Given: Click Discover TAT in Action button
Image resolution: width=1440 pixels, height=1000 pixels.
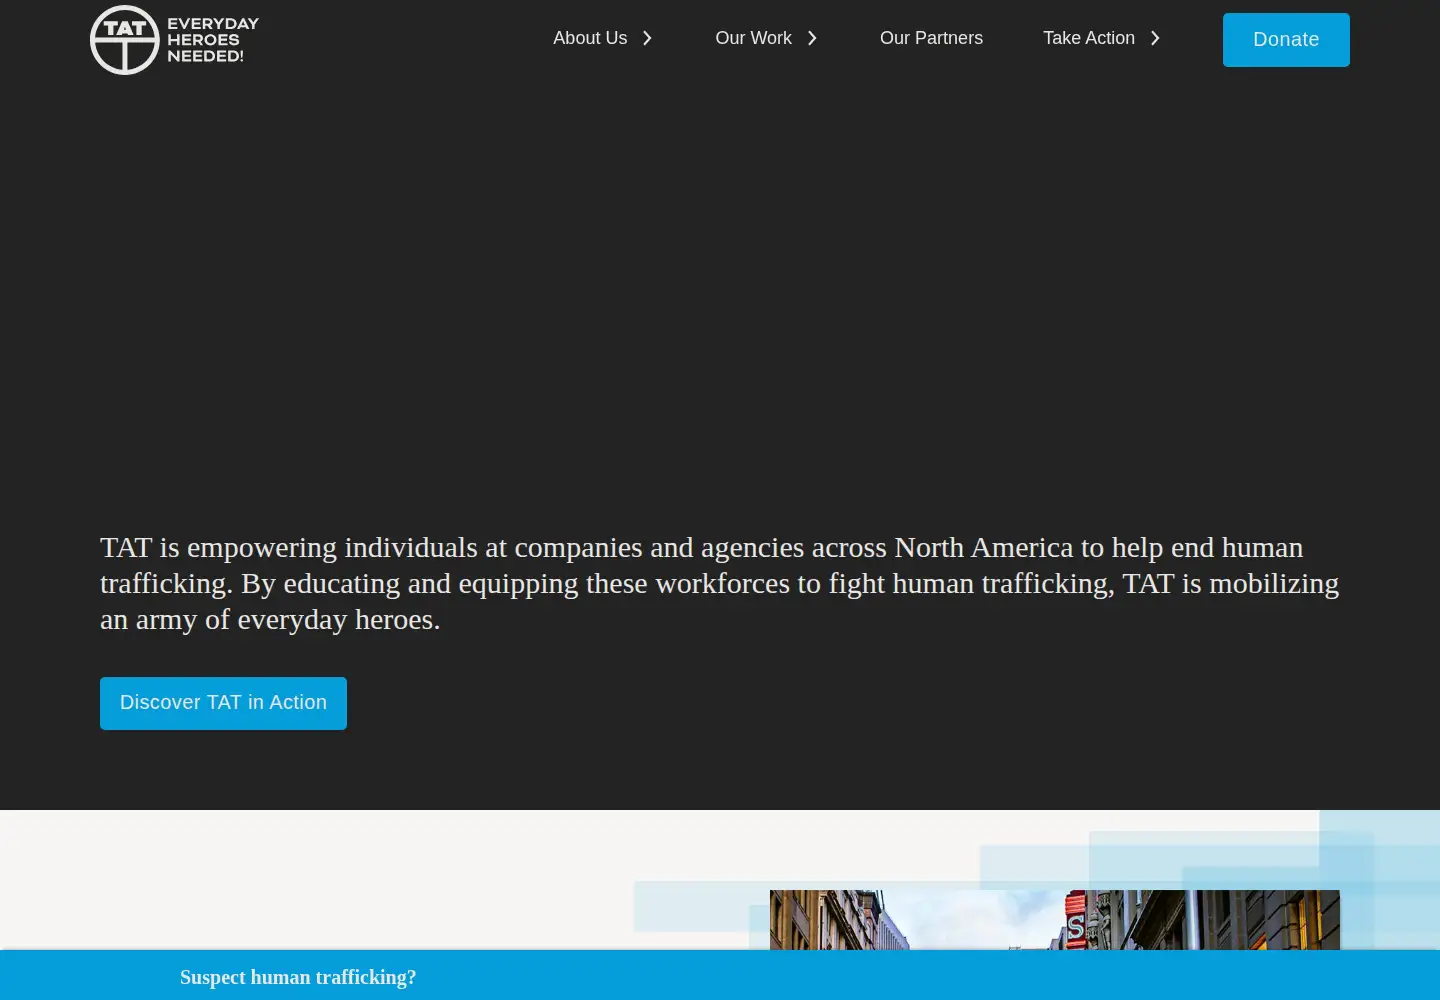Looking at the screenshot, I should tap(223, 703).
